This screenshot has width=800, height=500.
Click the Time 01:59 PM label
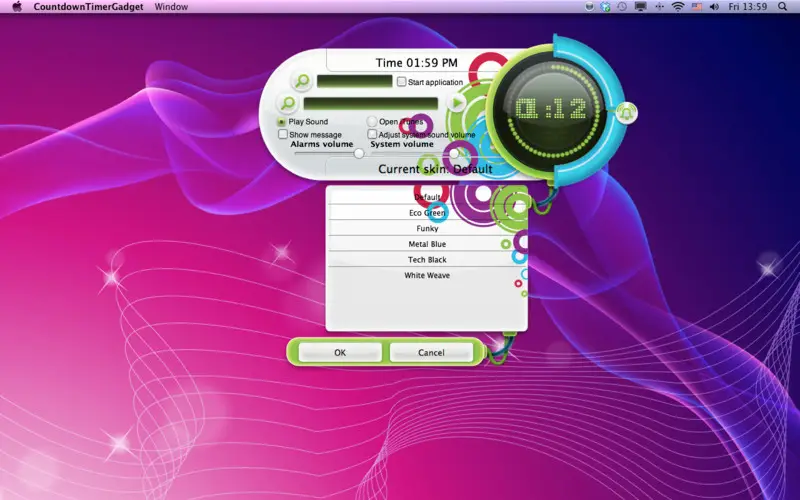point(416,63)
